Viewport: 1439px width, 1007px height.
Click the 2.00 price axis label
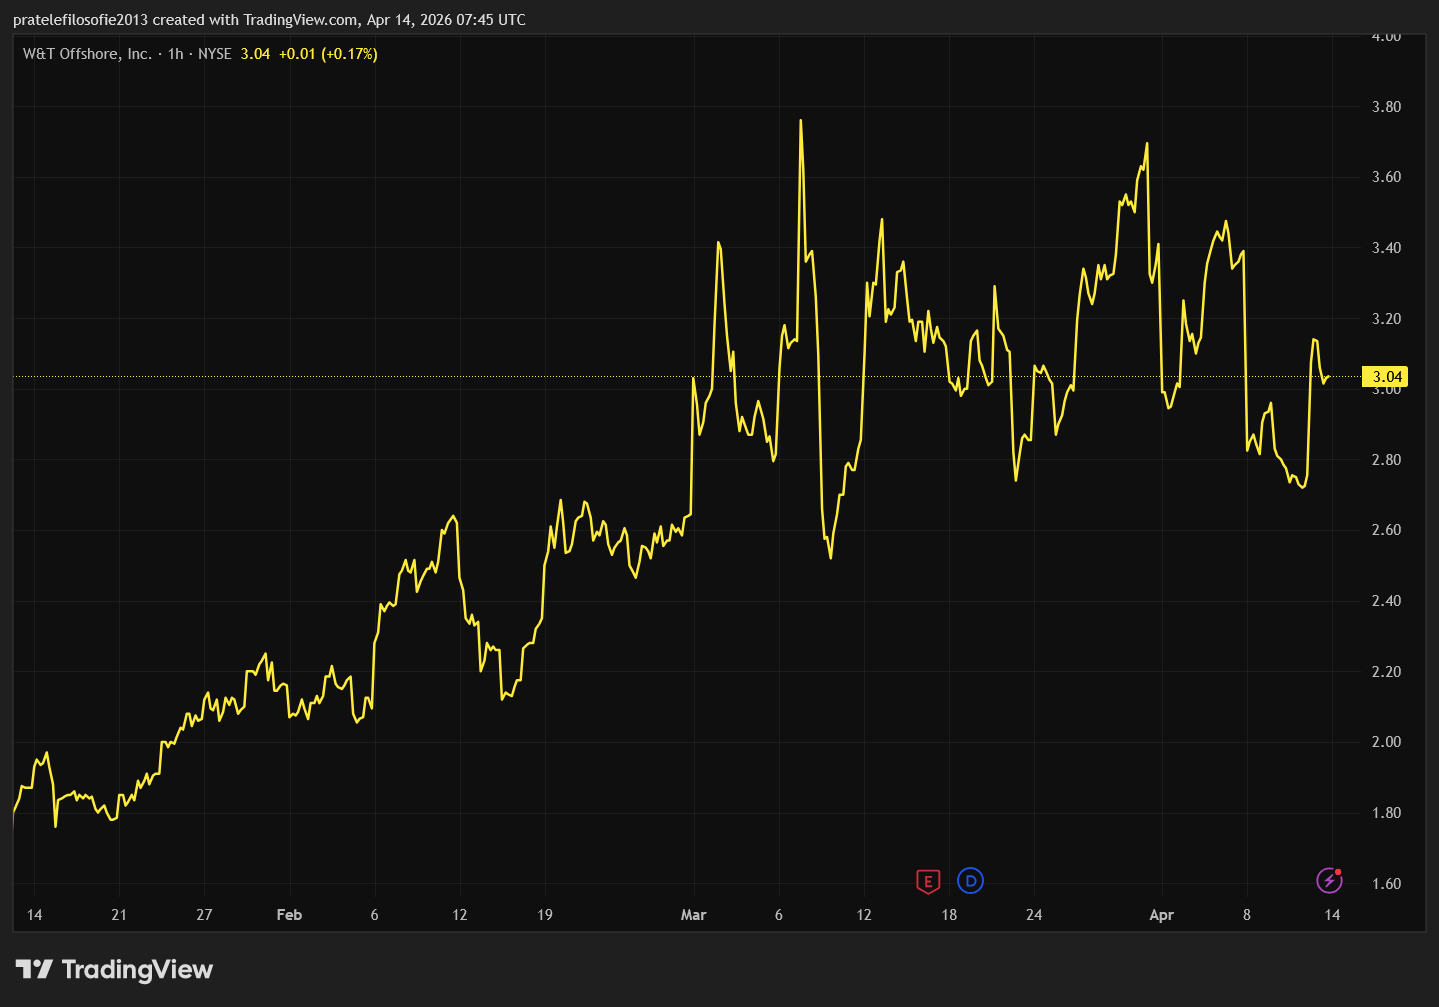1386,742
